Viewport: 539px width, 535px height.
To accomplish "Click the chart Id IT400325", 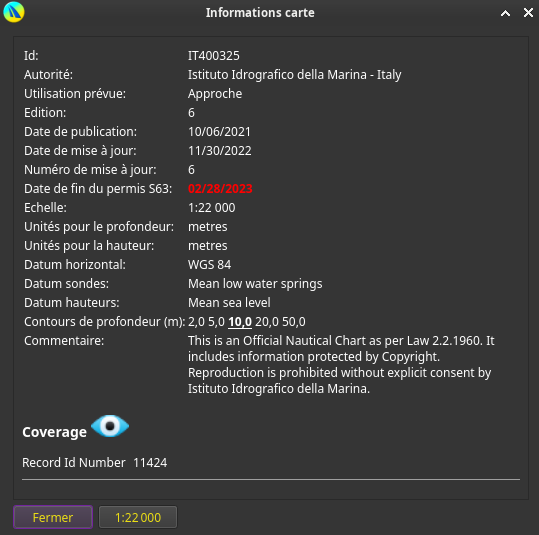I will point(213,56).
